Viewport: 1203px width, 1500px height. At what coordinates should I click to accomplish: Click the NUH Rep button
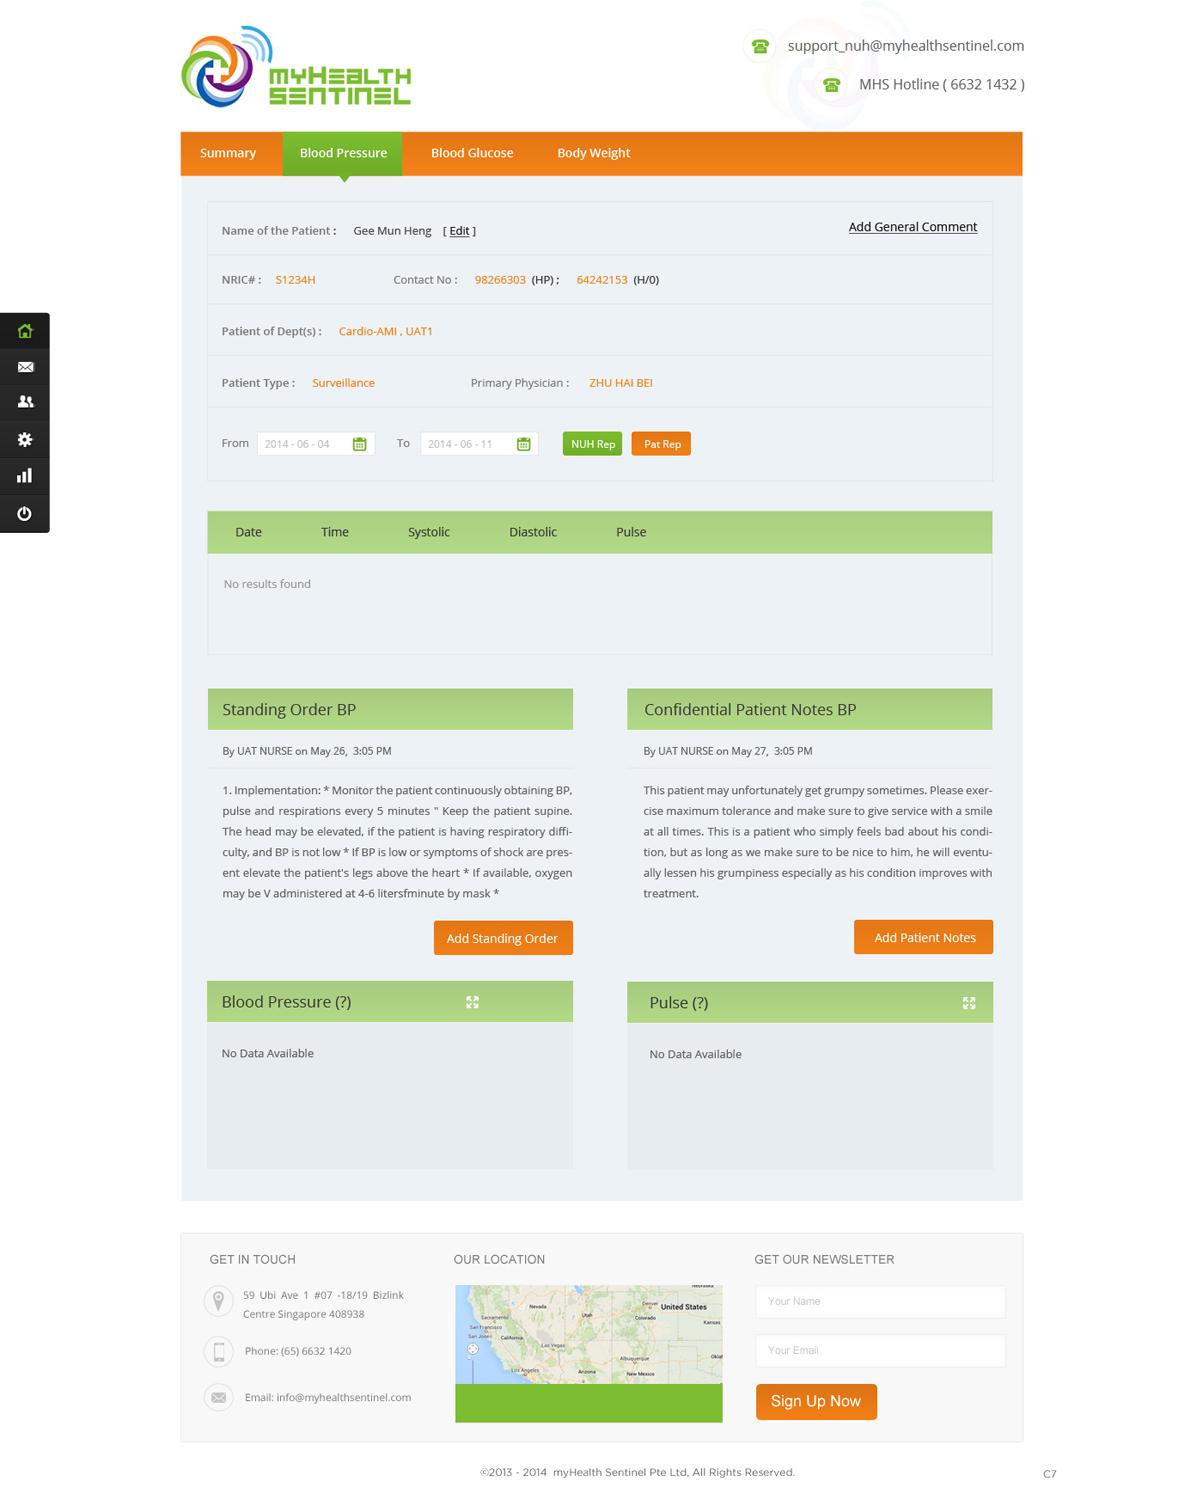click(592, 444)
